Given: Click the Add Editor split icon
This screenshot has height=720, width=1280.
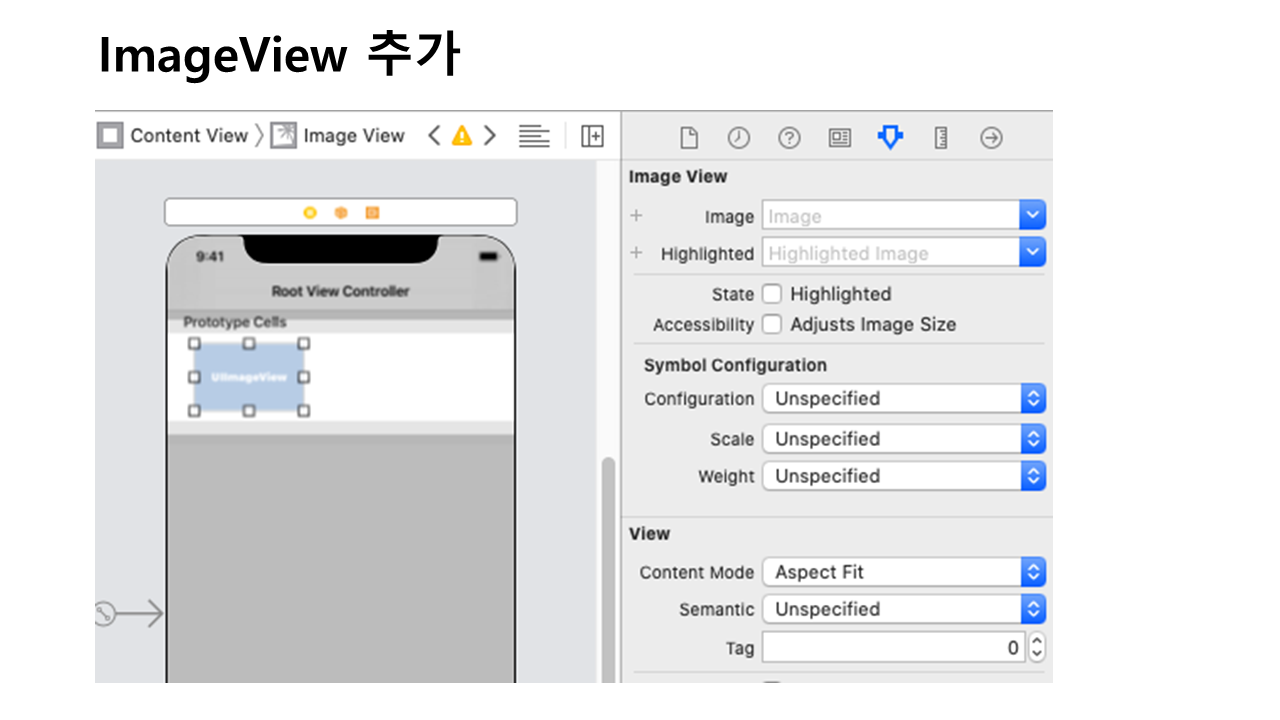Looking at the screenshot, I should click(x=592, y=136).
